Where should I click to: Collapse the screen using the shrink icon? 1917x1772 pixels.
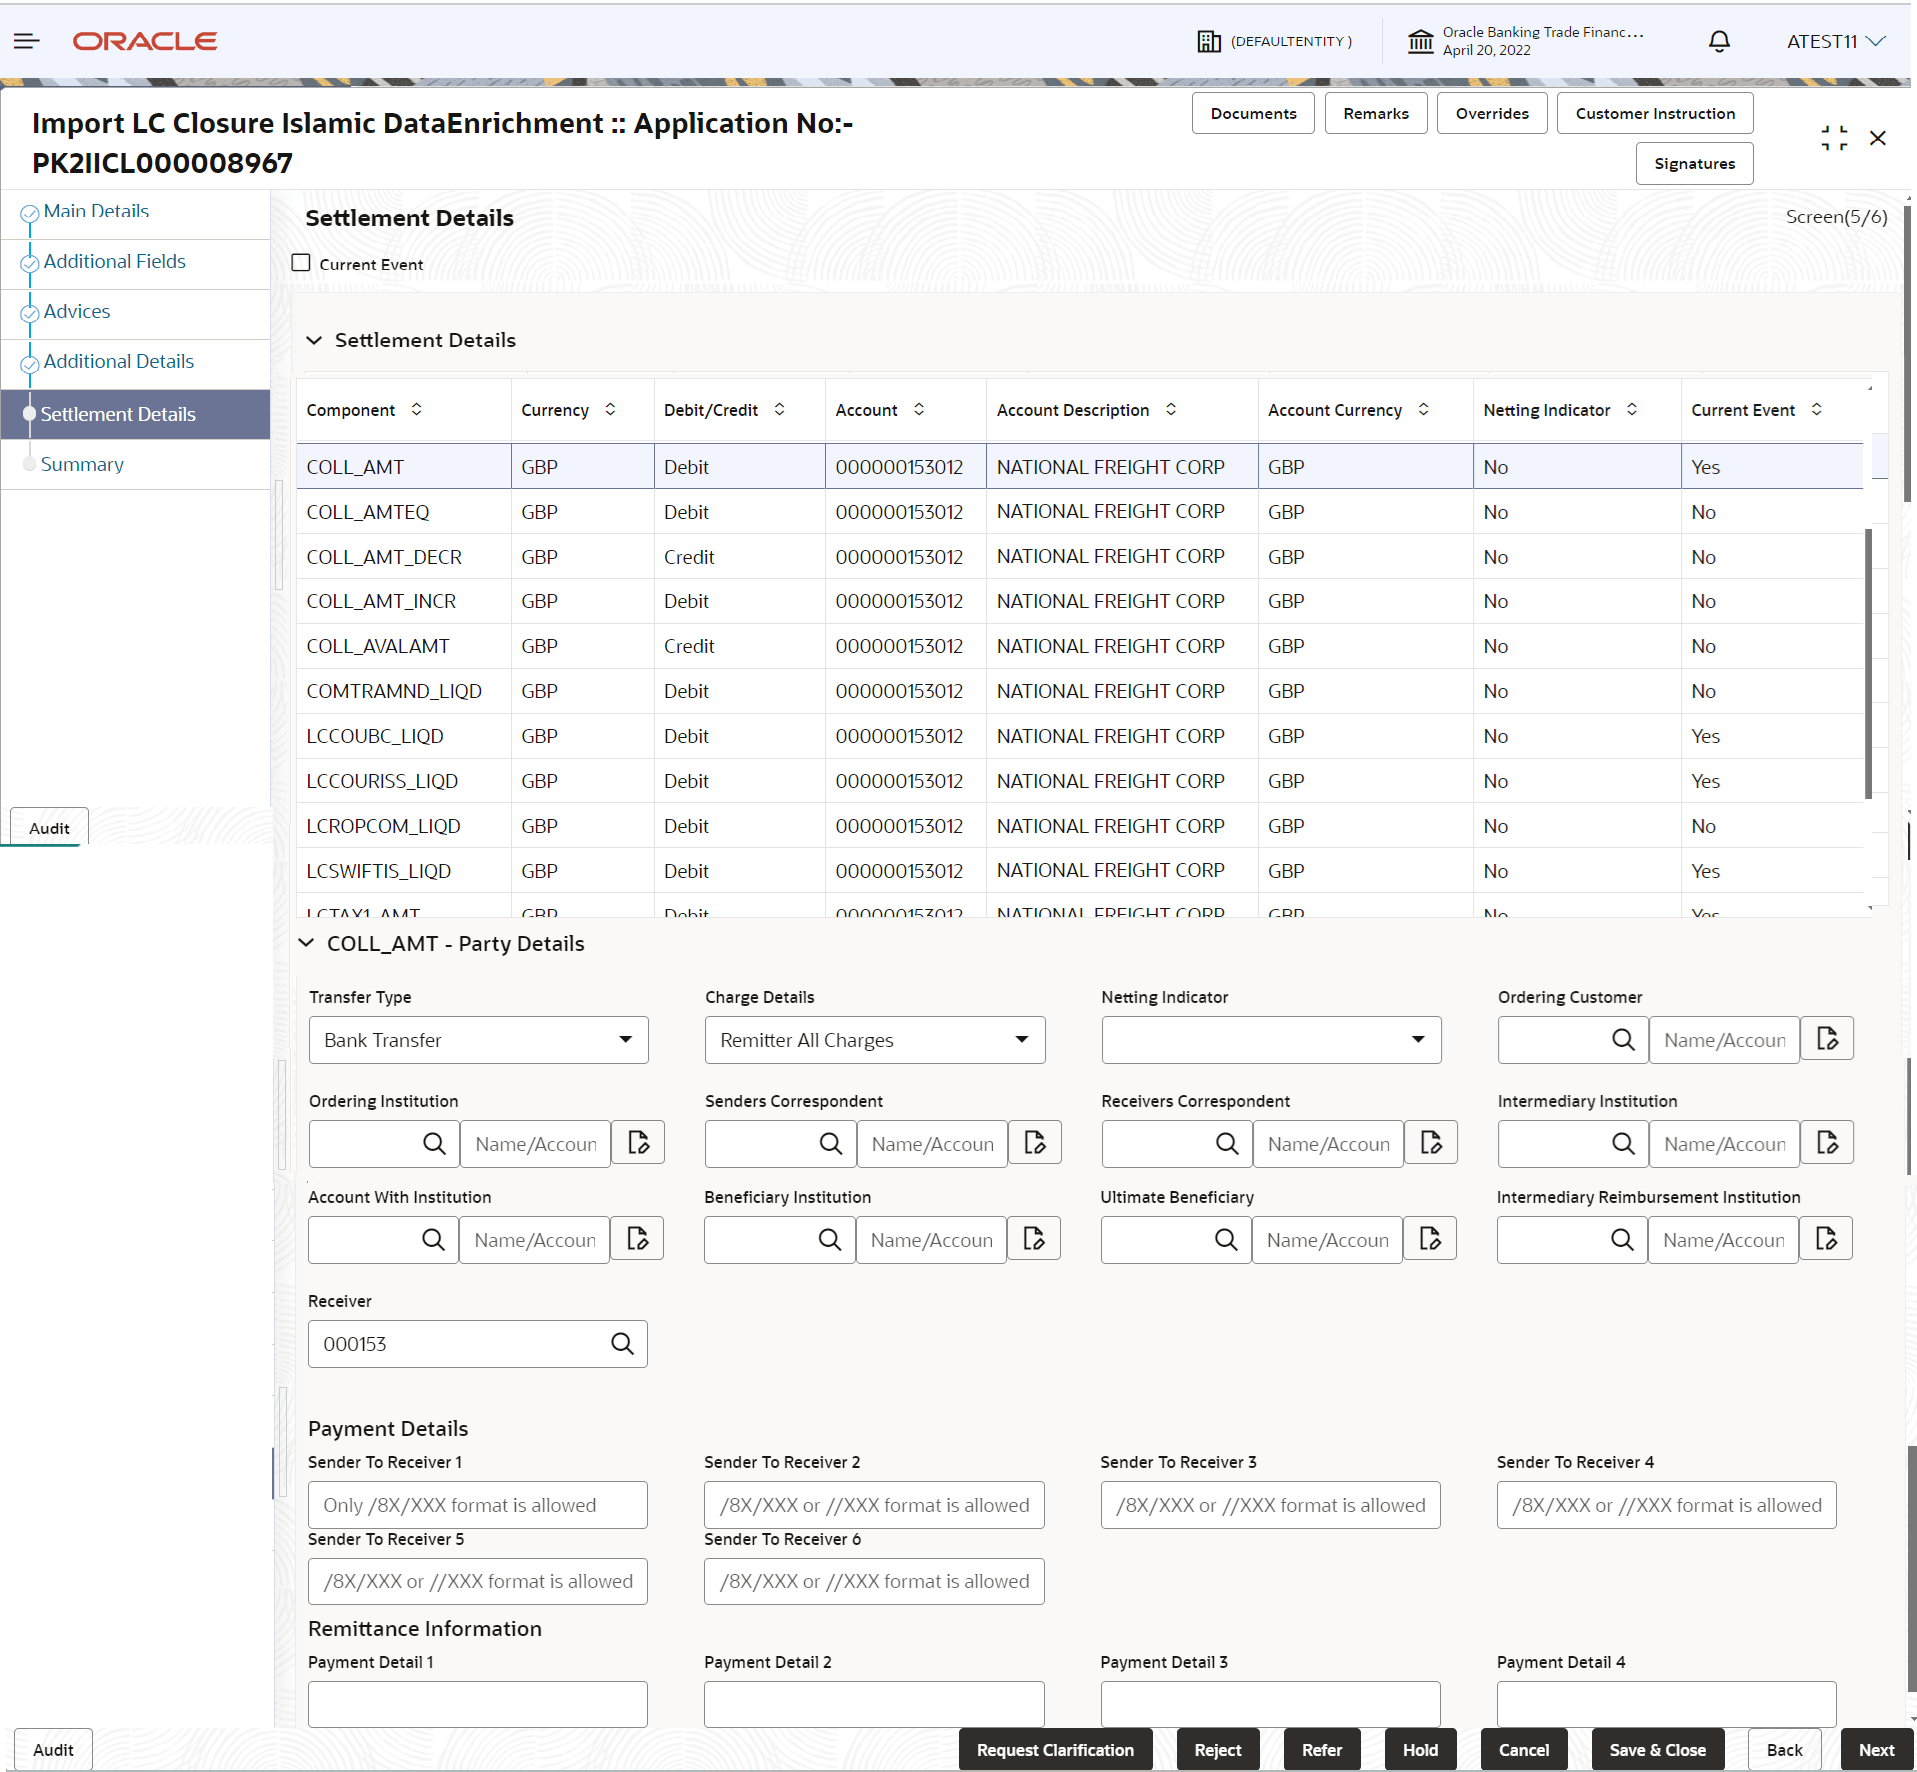[1834, 138]
